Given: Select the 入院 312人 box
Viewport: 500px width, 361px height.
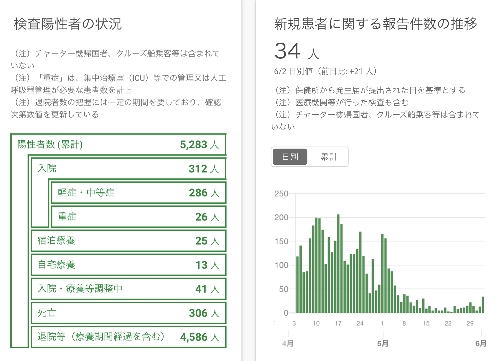Looking at the screenshot, I should 128,169.
